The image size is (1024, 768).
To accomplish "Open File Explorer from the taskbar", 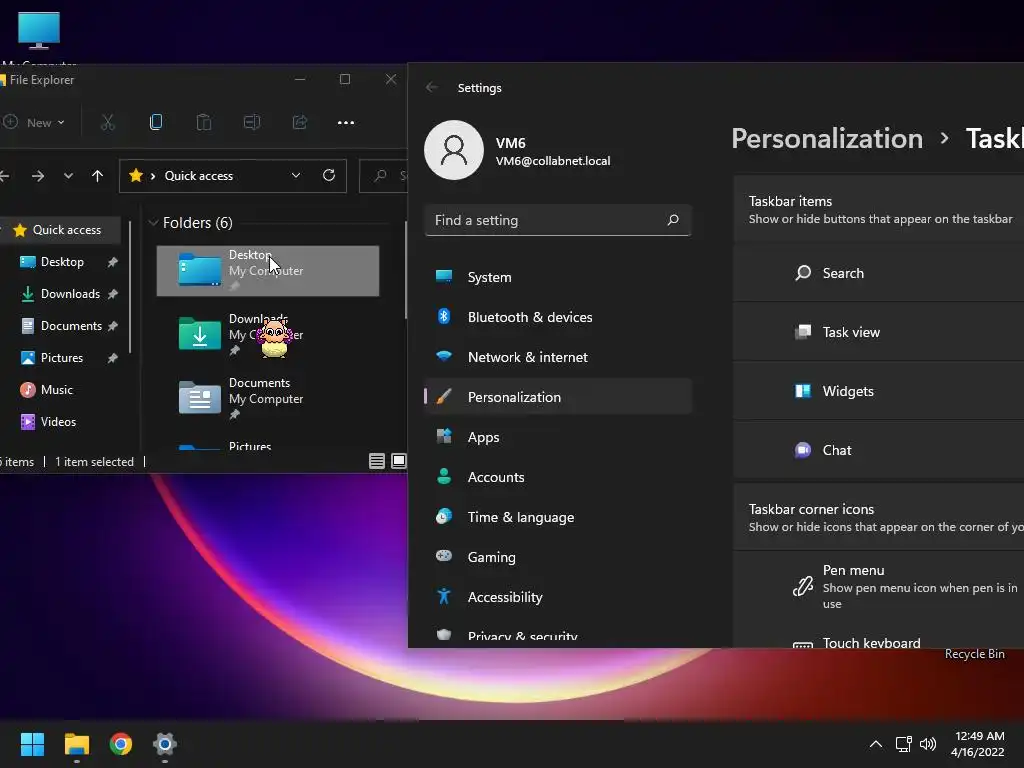I will pyautogui.click(x=76, y=744).
